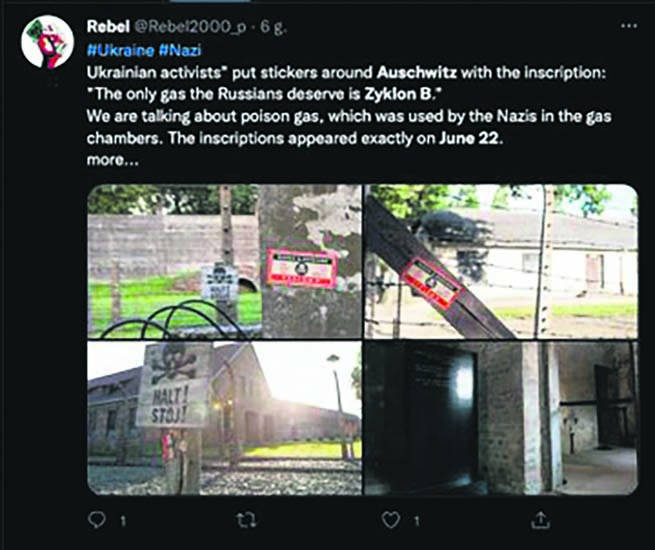Expand the tweet text with 'more...'
Screen dimensions: 655x550
pos(112,160)
